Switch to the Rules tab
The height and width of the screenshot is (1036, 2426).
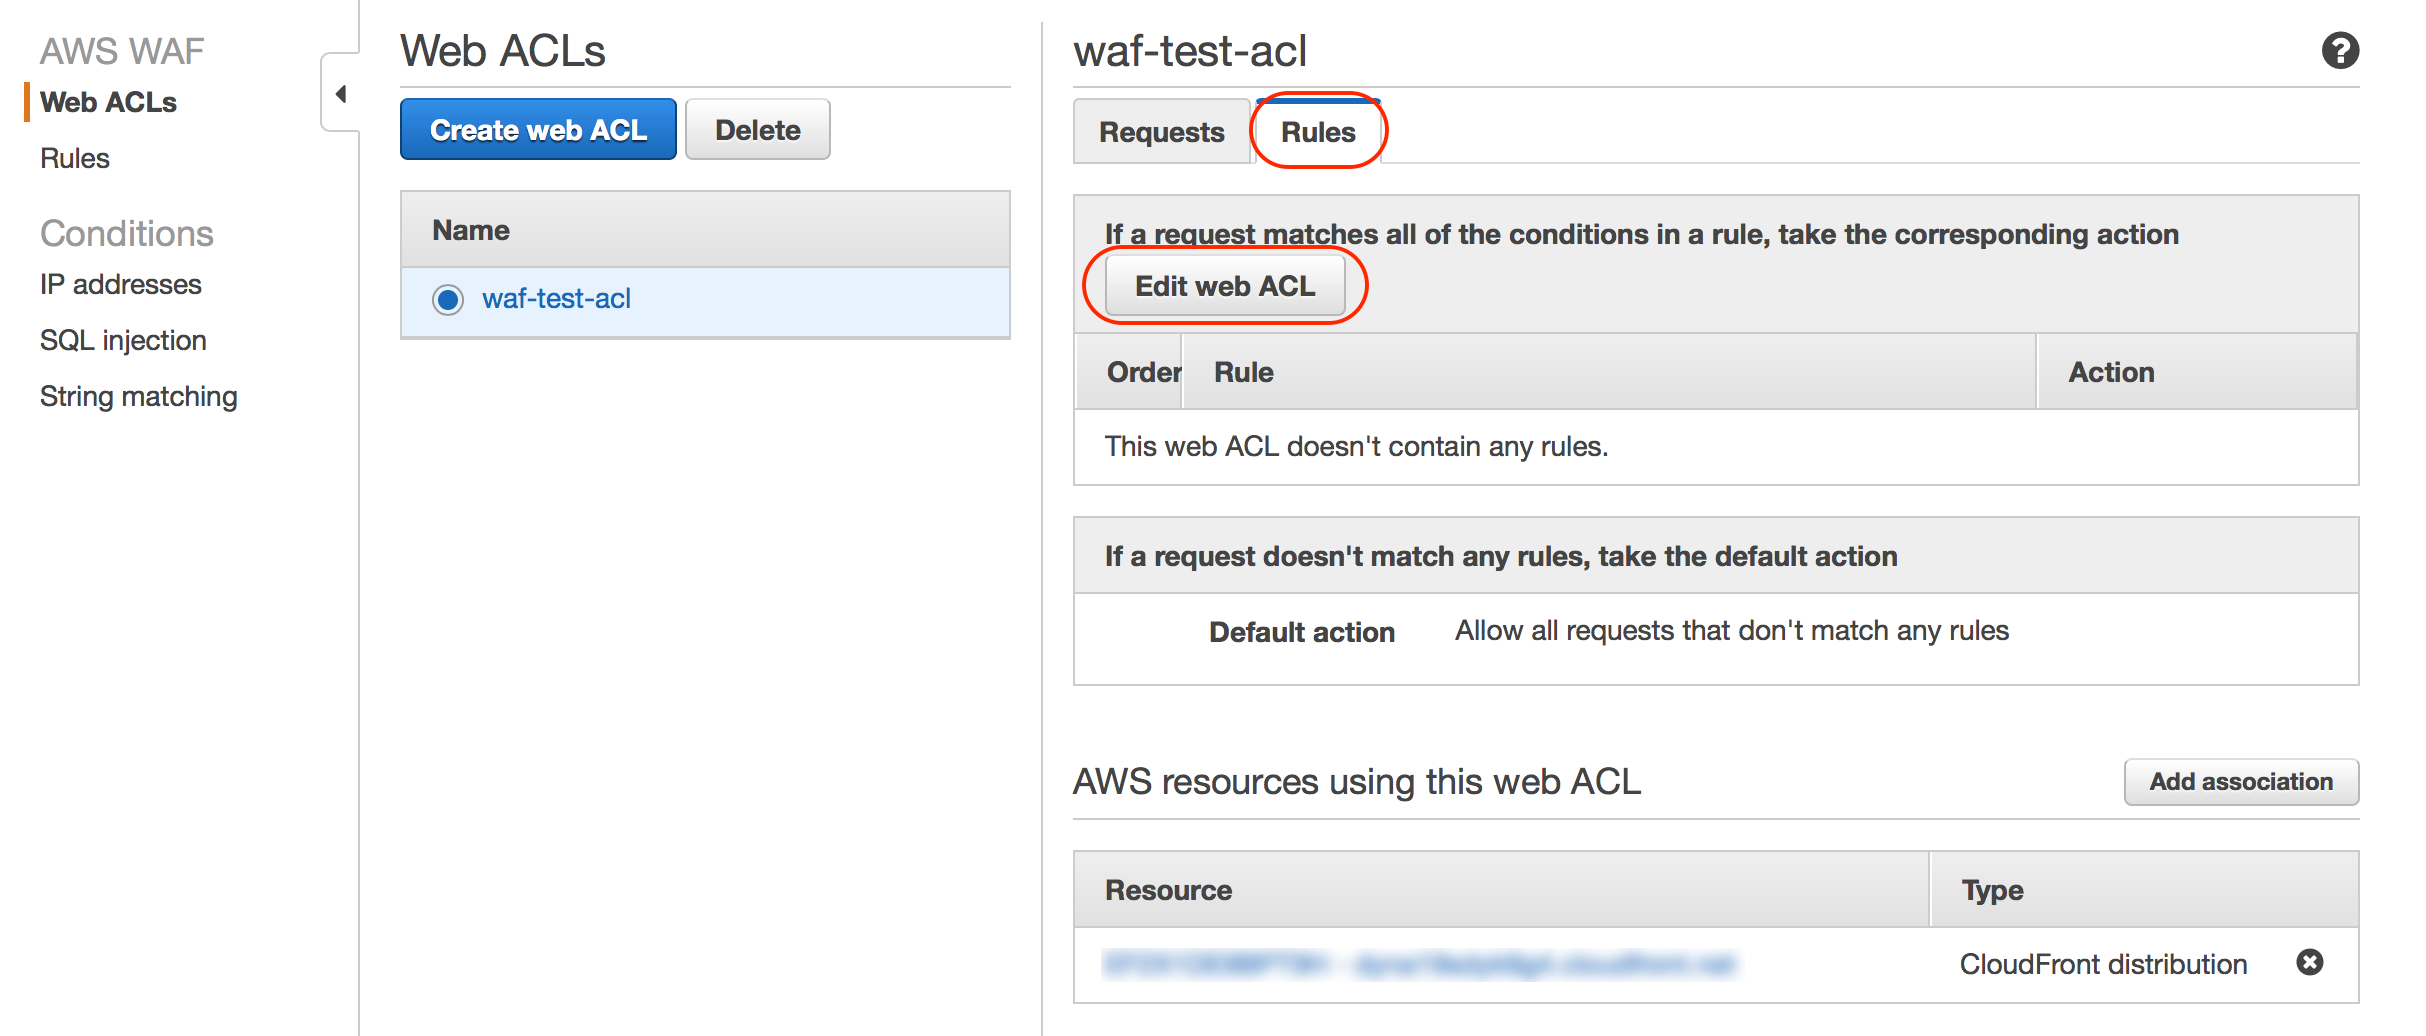pyautogui.click(x=1318, y=131)
